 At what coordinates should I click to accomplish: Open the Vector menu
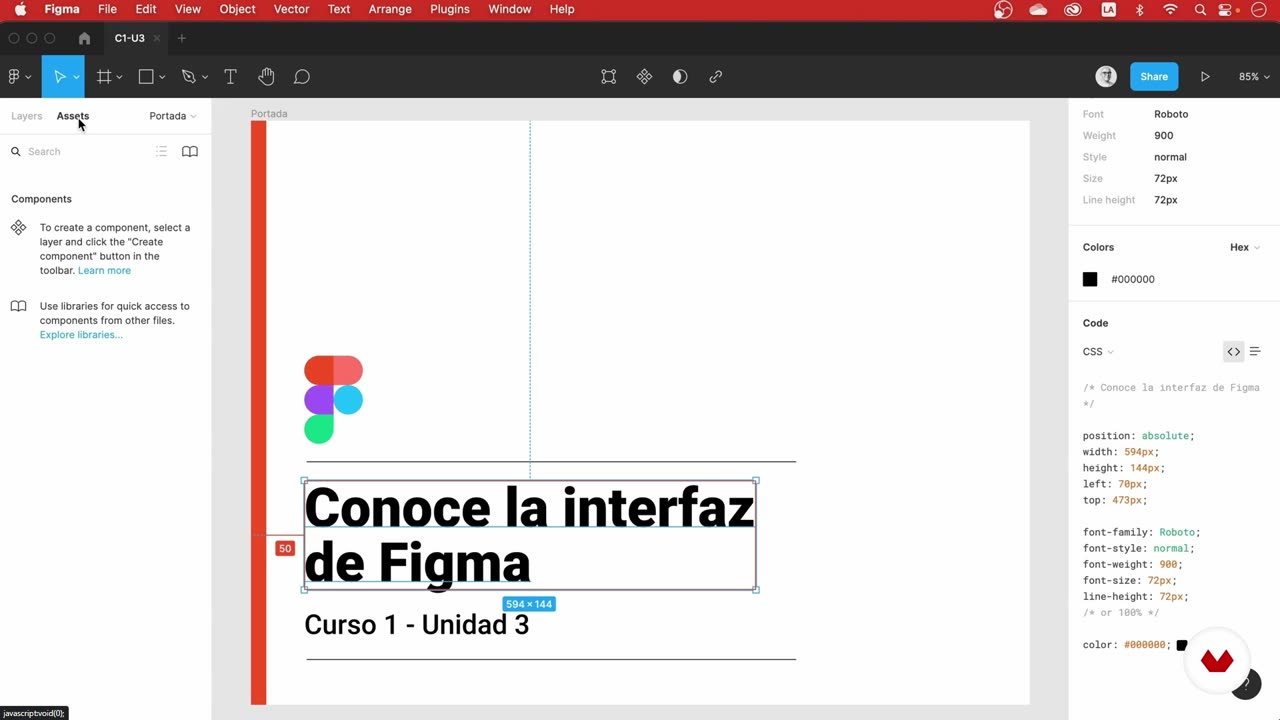pos(291,9)
